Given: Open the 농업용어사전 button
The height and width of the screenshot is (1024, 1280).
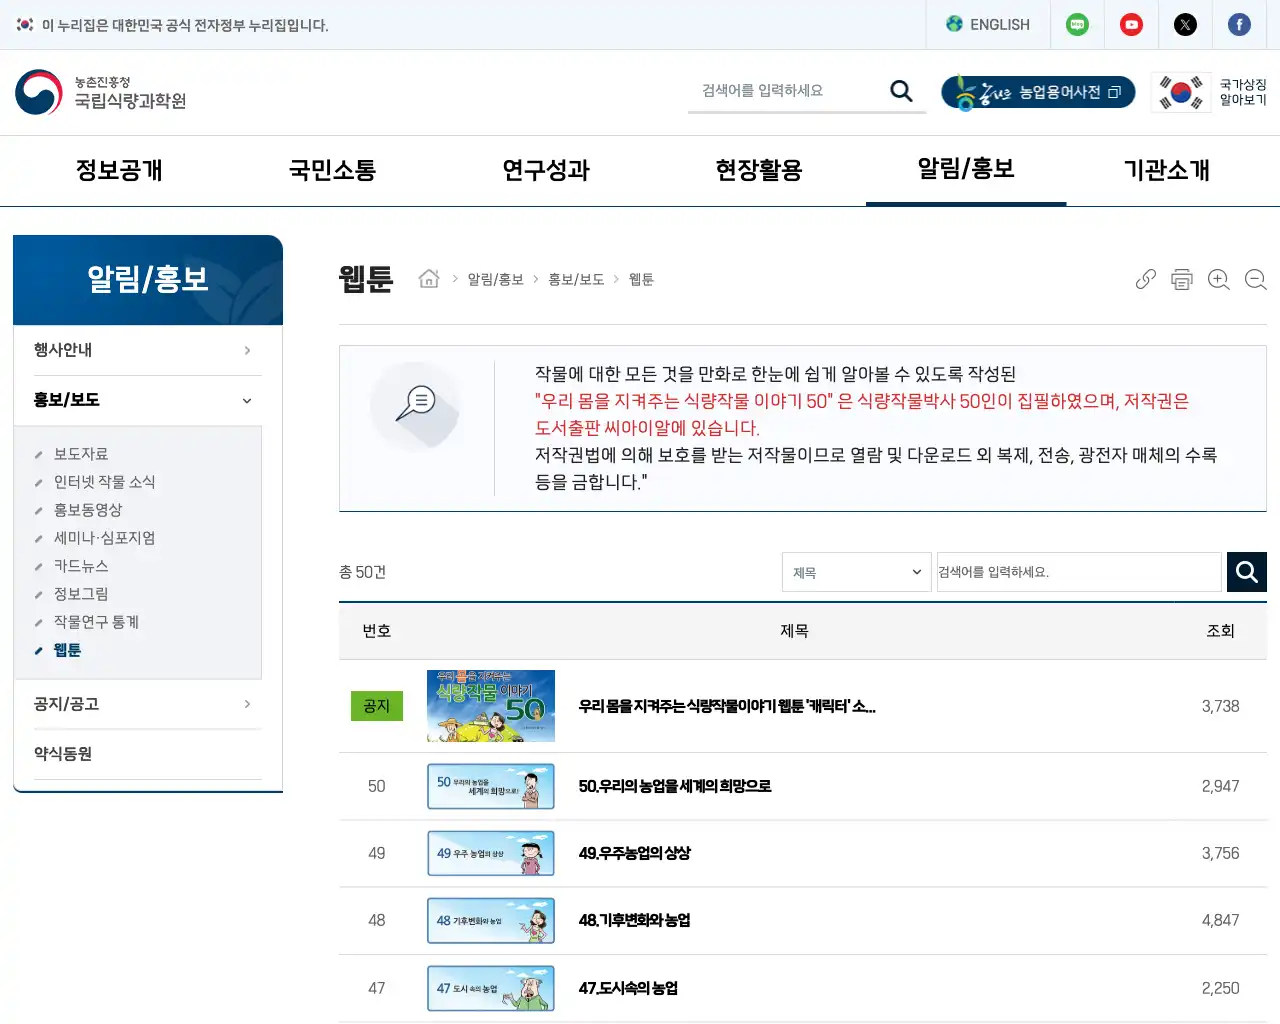Looking at the screenshot, I should coord(1038,91).
